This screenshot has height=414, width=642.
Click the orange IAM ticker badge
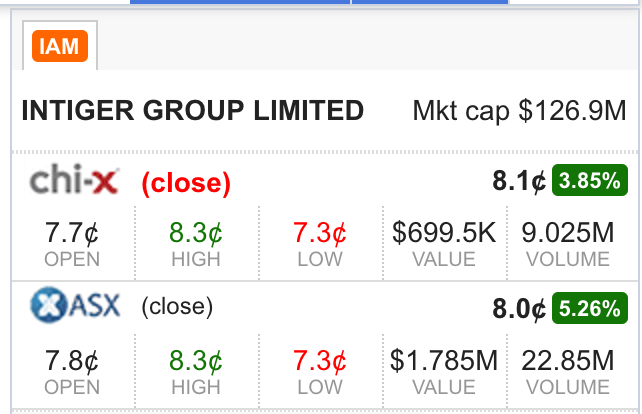[60, 46]
